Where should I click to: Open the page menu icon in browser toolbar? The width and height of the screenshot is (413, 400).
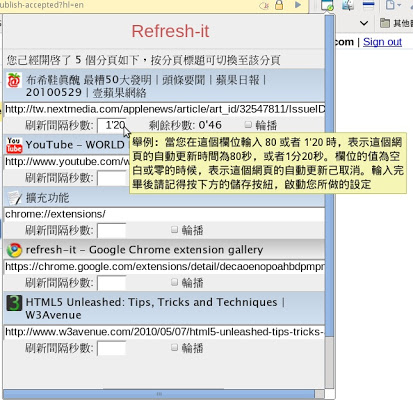[x=393, y=5]
